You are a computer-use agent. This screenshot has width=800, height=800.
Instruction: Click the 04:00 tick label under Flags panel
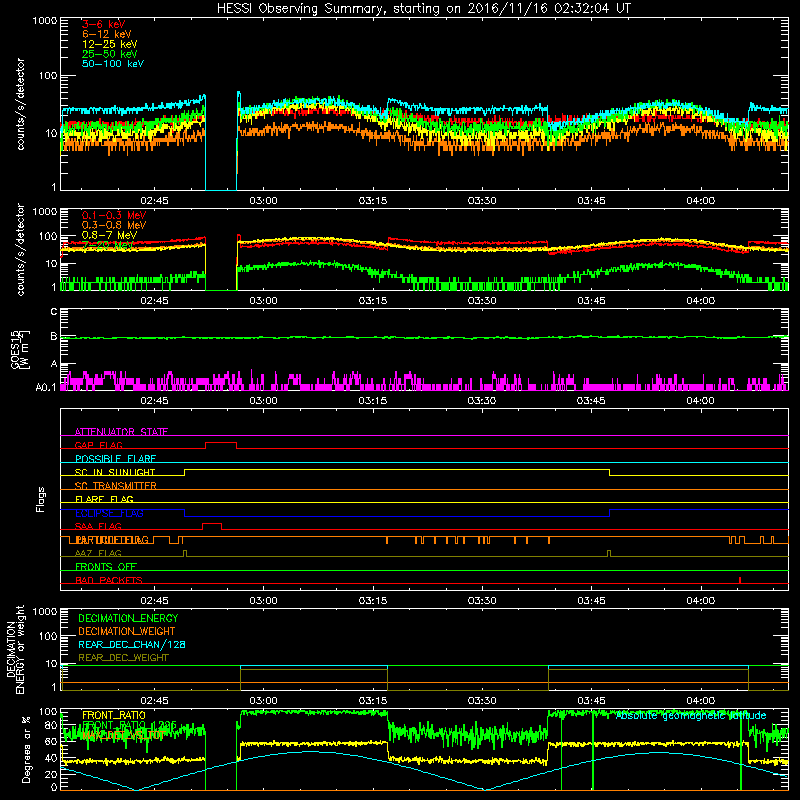[700, 601]
